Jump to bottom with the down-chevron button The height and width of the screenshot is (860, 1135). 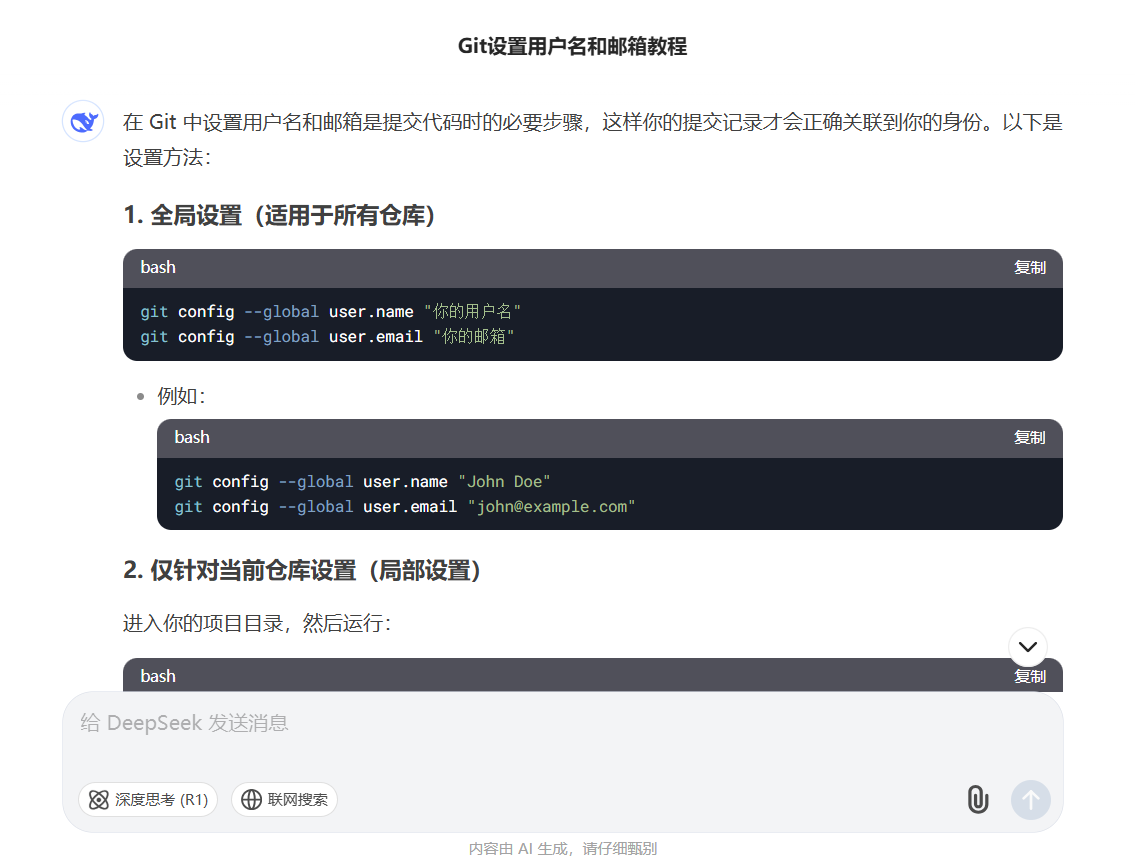1028,646
